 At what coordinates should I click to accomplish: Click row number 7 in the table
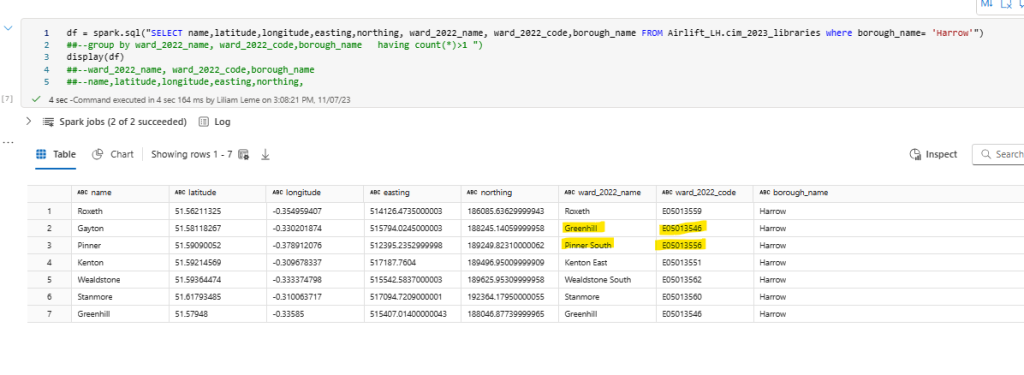click(x=49, y=314)
